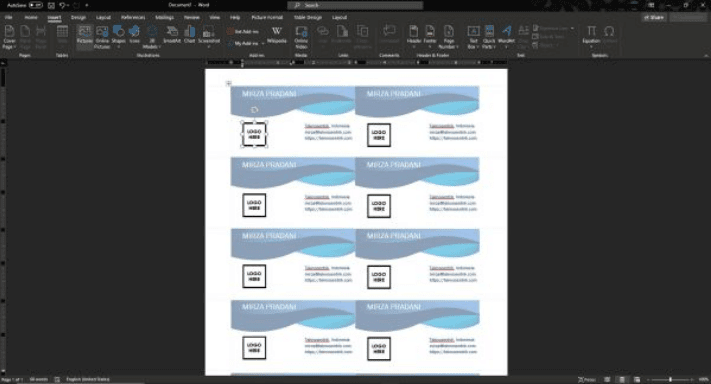Click the Share button
Image resolution: width=711 pixels, height=384 pixels.
click(654, 17)
